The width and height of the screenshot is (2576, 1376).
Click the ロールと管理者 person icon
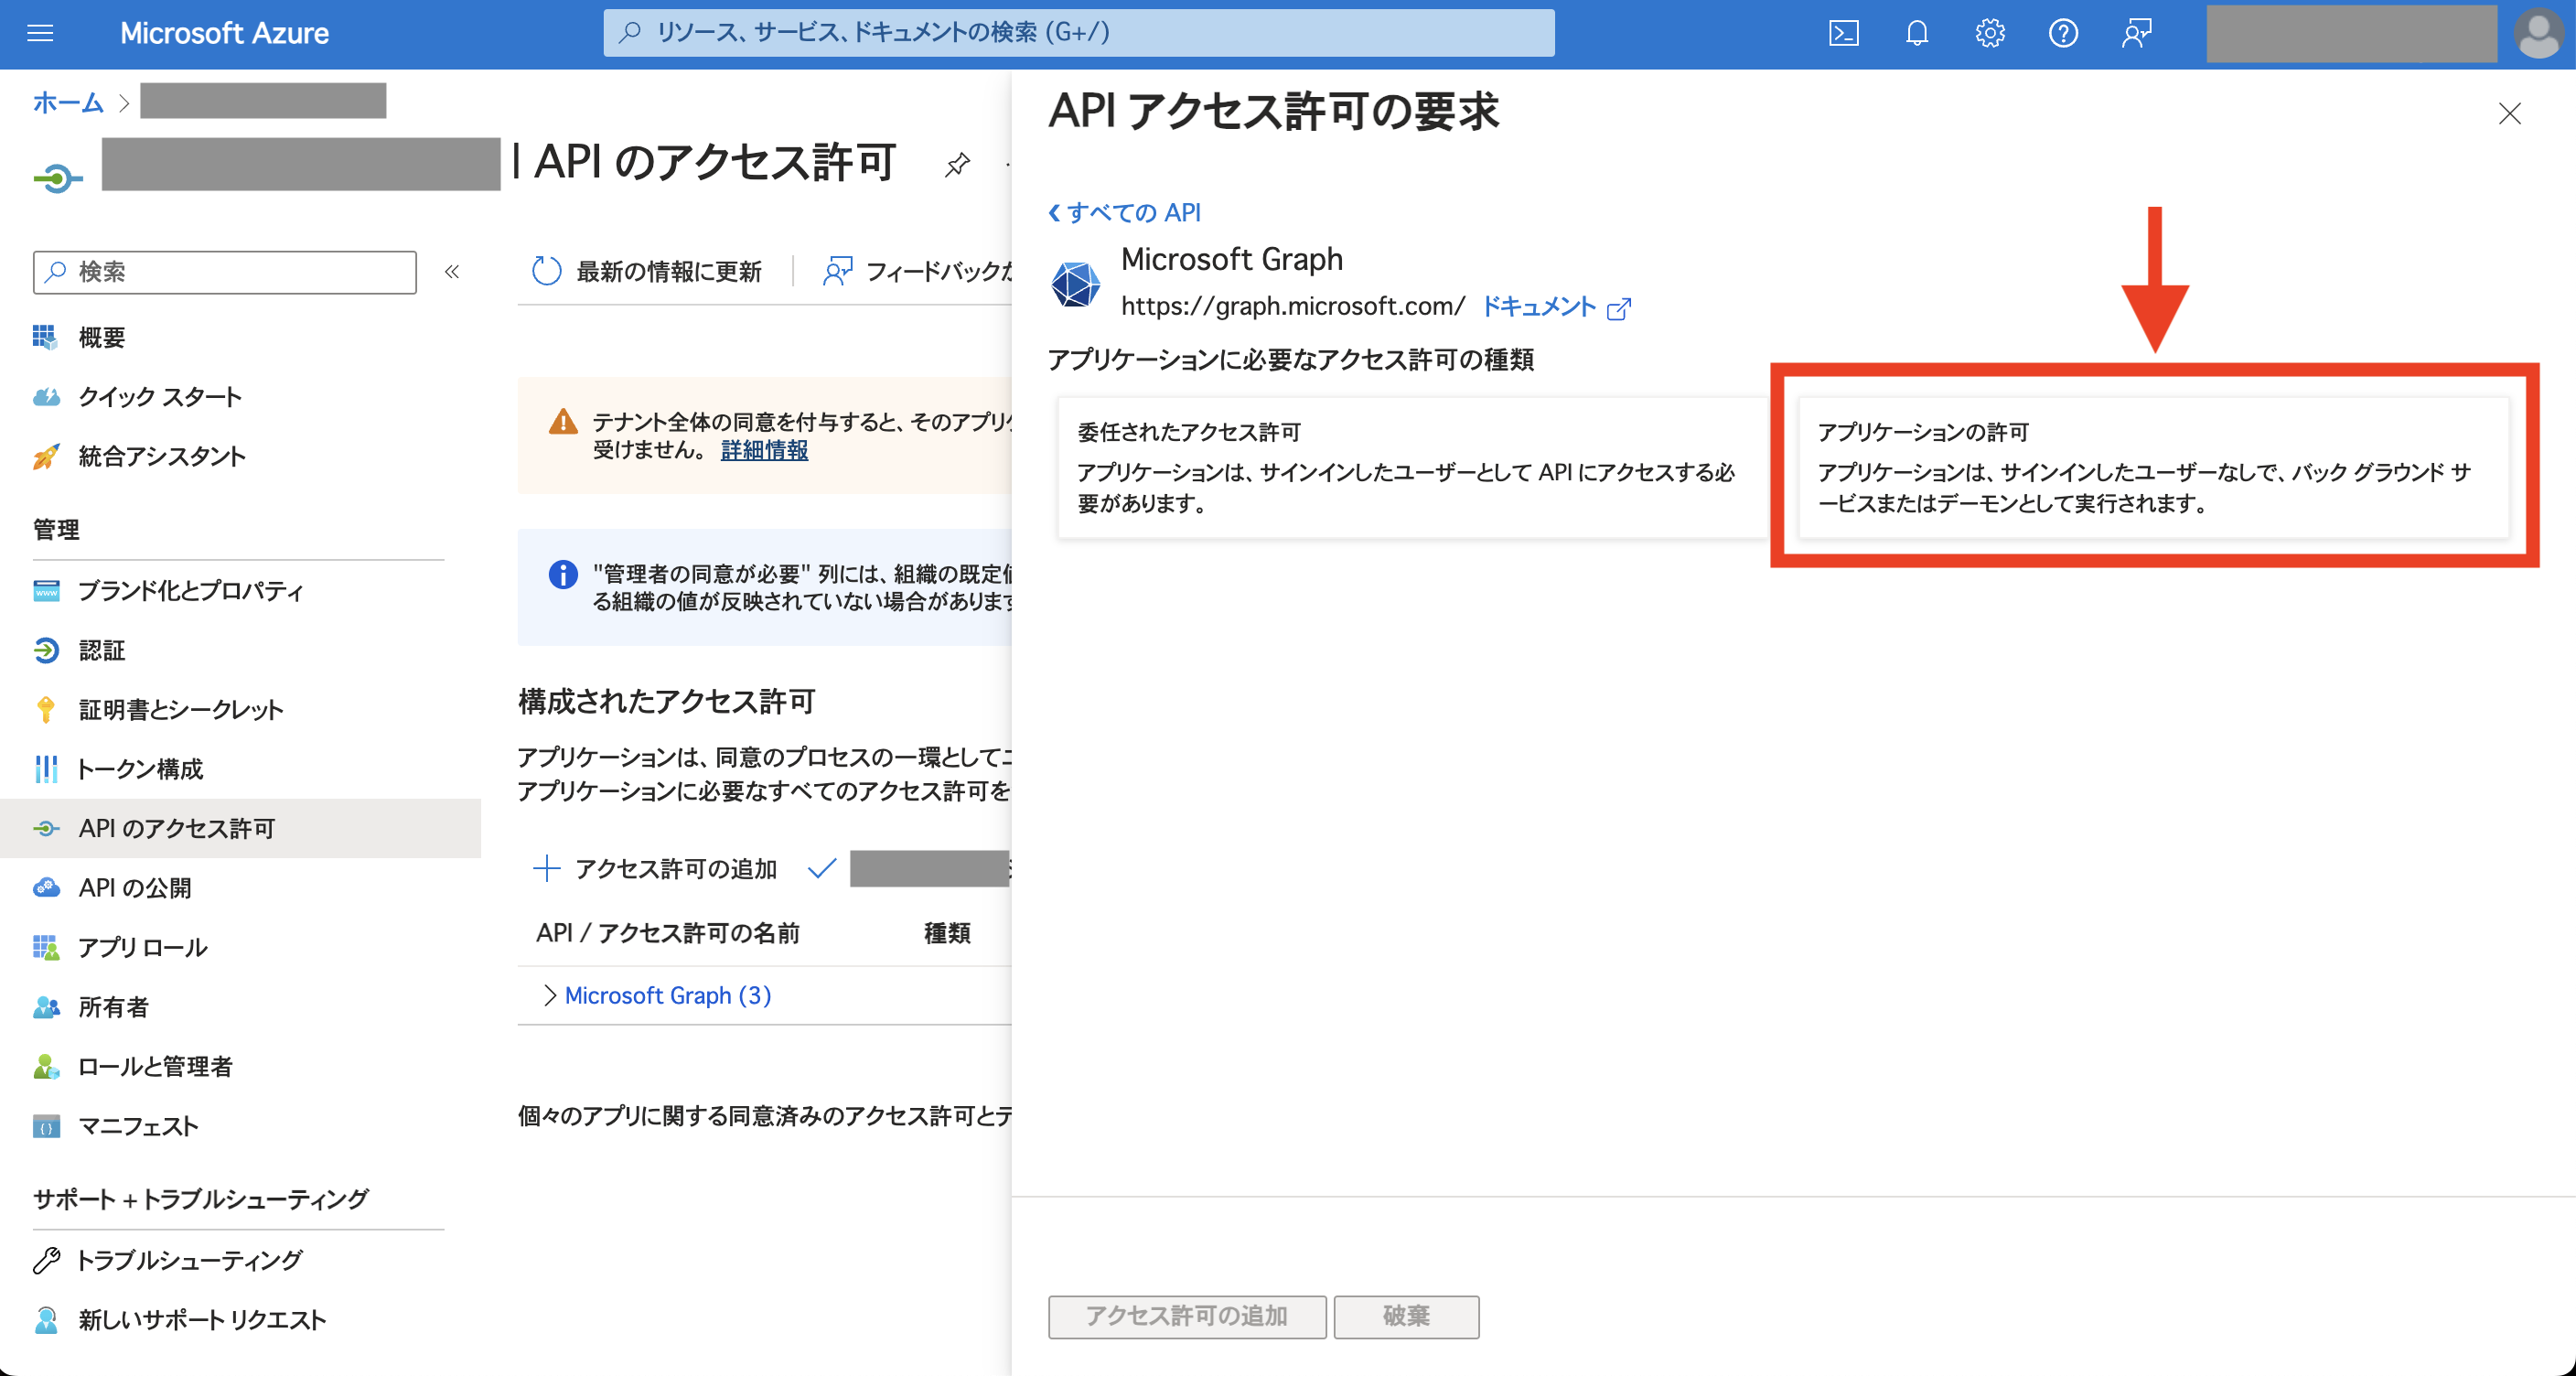tap(46, 1066)
